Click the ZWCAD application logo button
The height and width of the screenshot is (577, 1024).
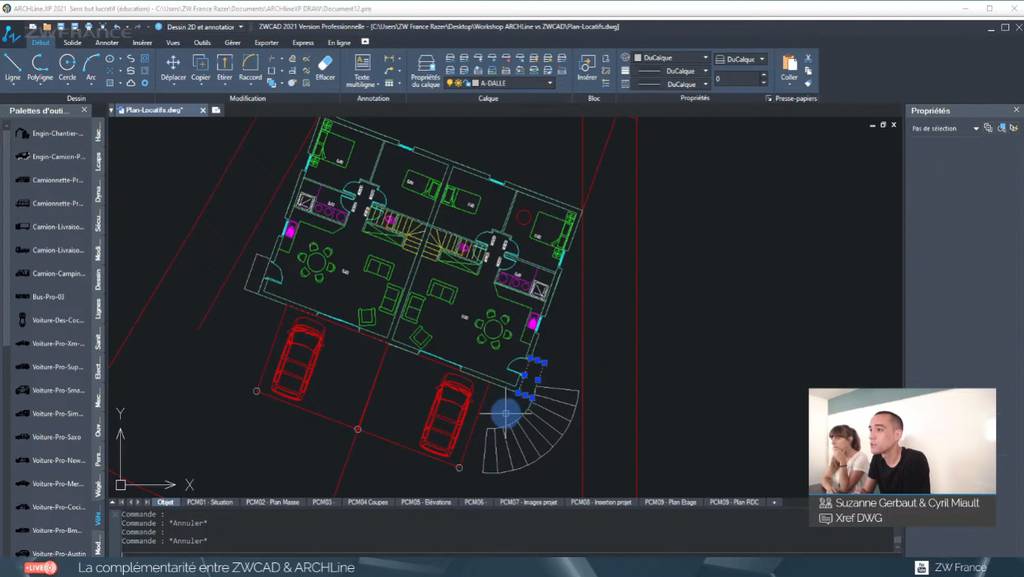[x=11, y=33]
